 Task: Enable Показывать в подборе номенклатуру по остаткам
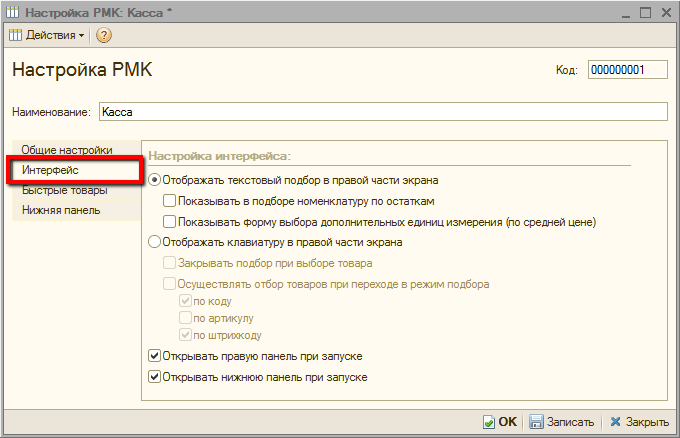click(x=169, y=201)
